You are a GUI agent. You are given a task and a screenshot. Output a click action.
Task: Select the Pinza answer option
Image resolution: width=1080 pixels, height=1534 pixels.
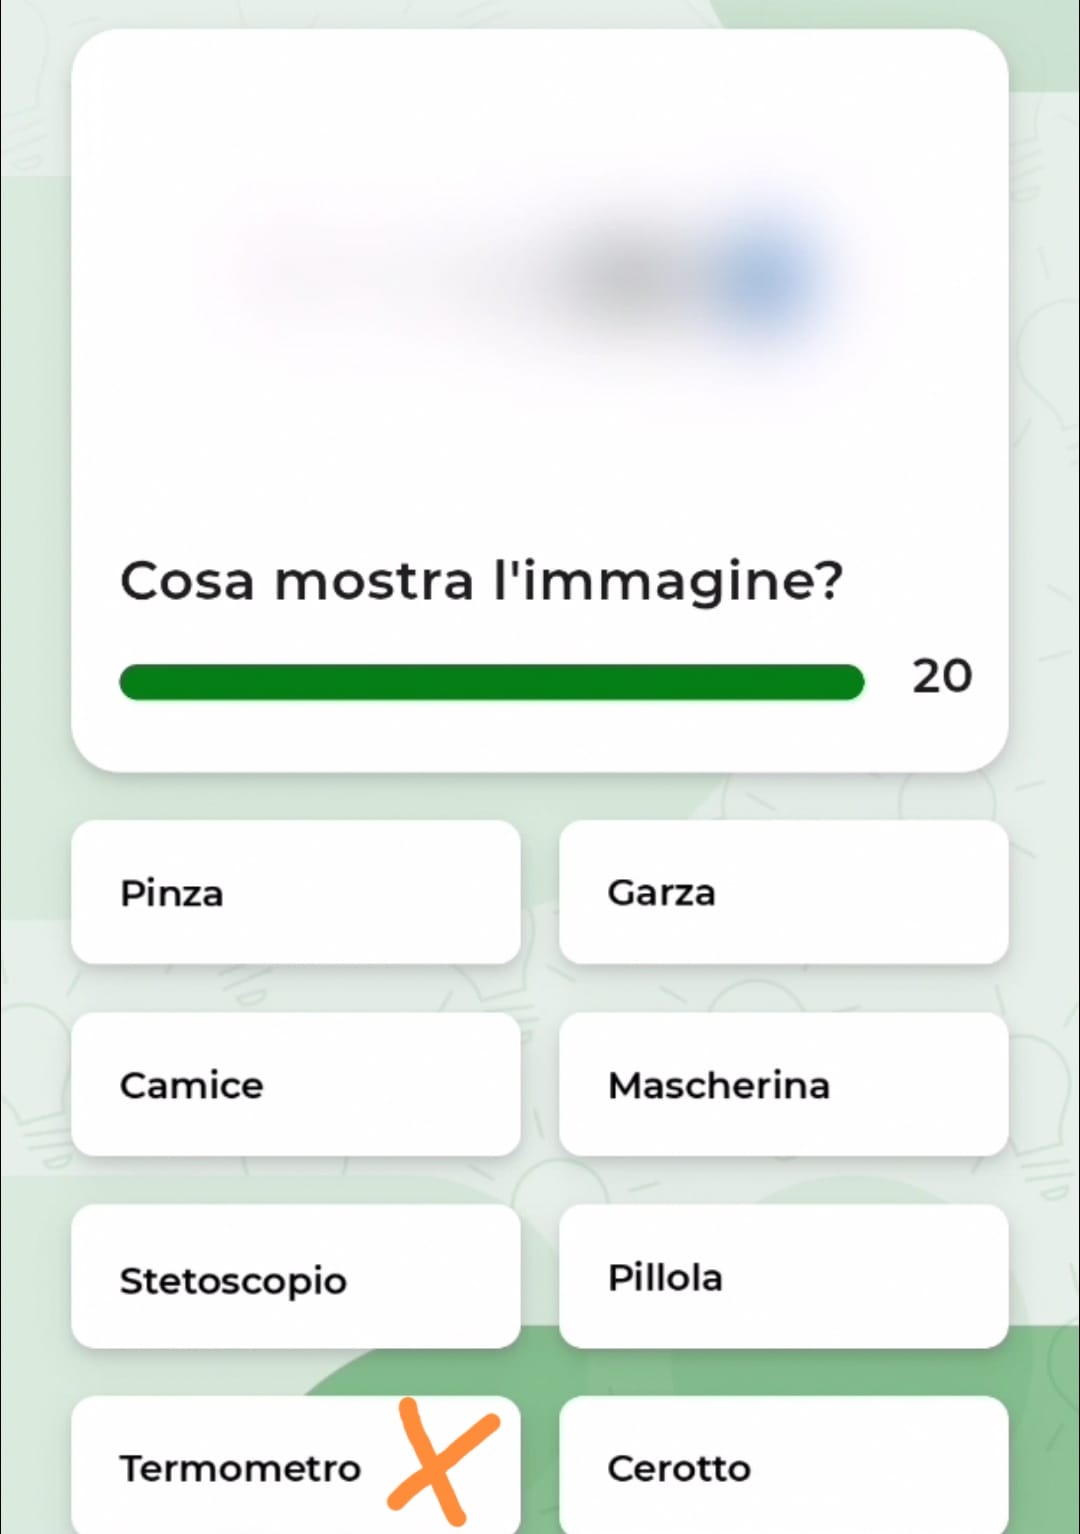(295, 892)
